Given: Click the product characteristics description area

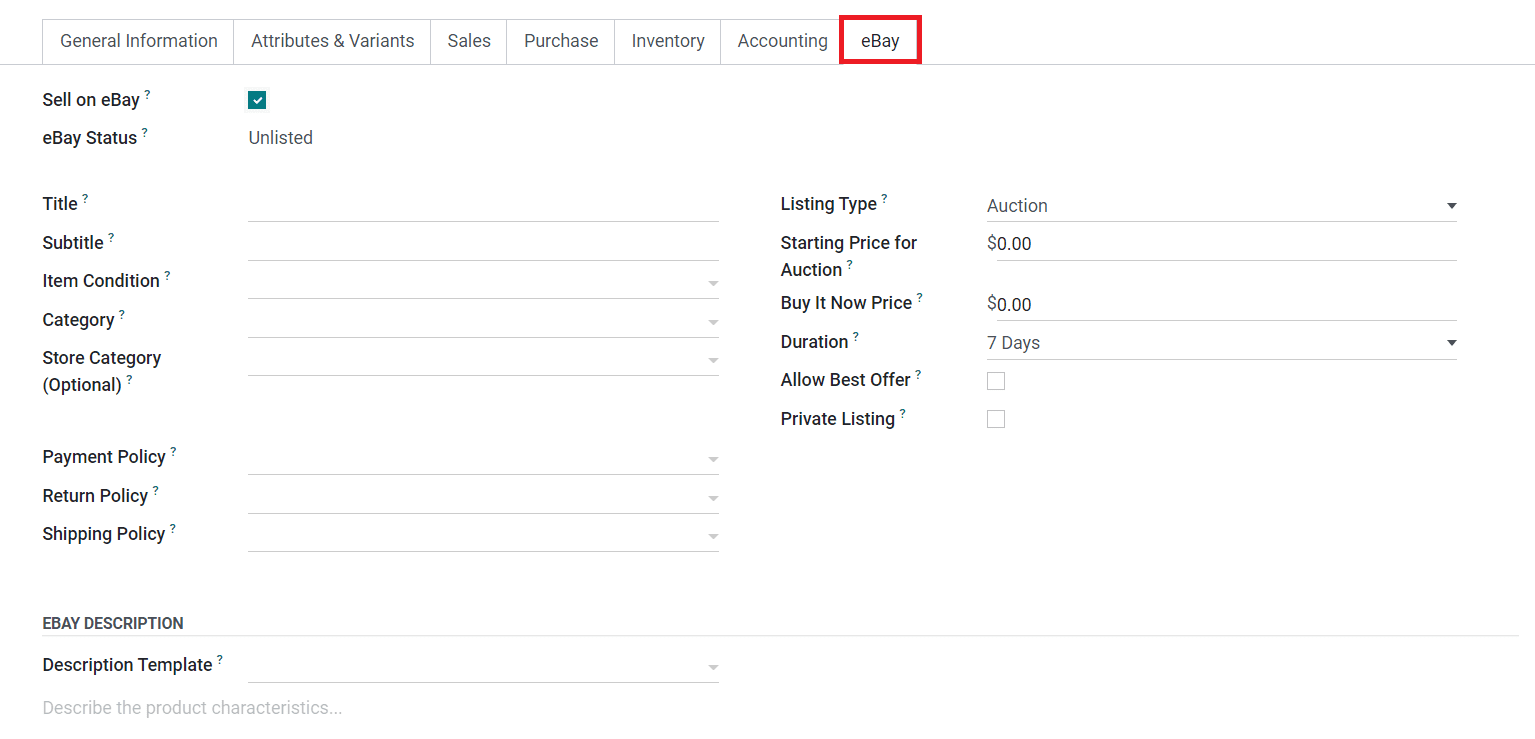Looking at the screenshot, I should 400,708.
